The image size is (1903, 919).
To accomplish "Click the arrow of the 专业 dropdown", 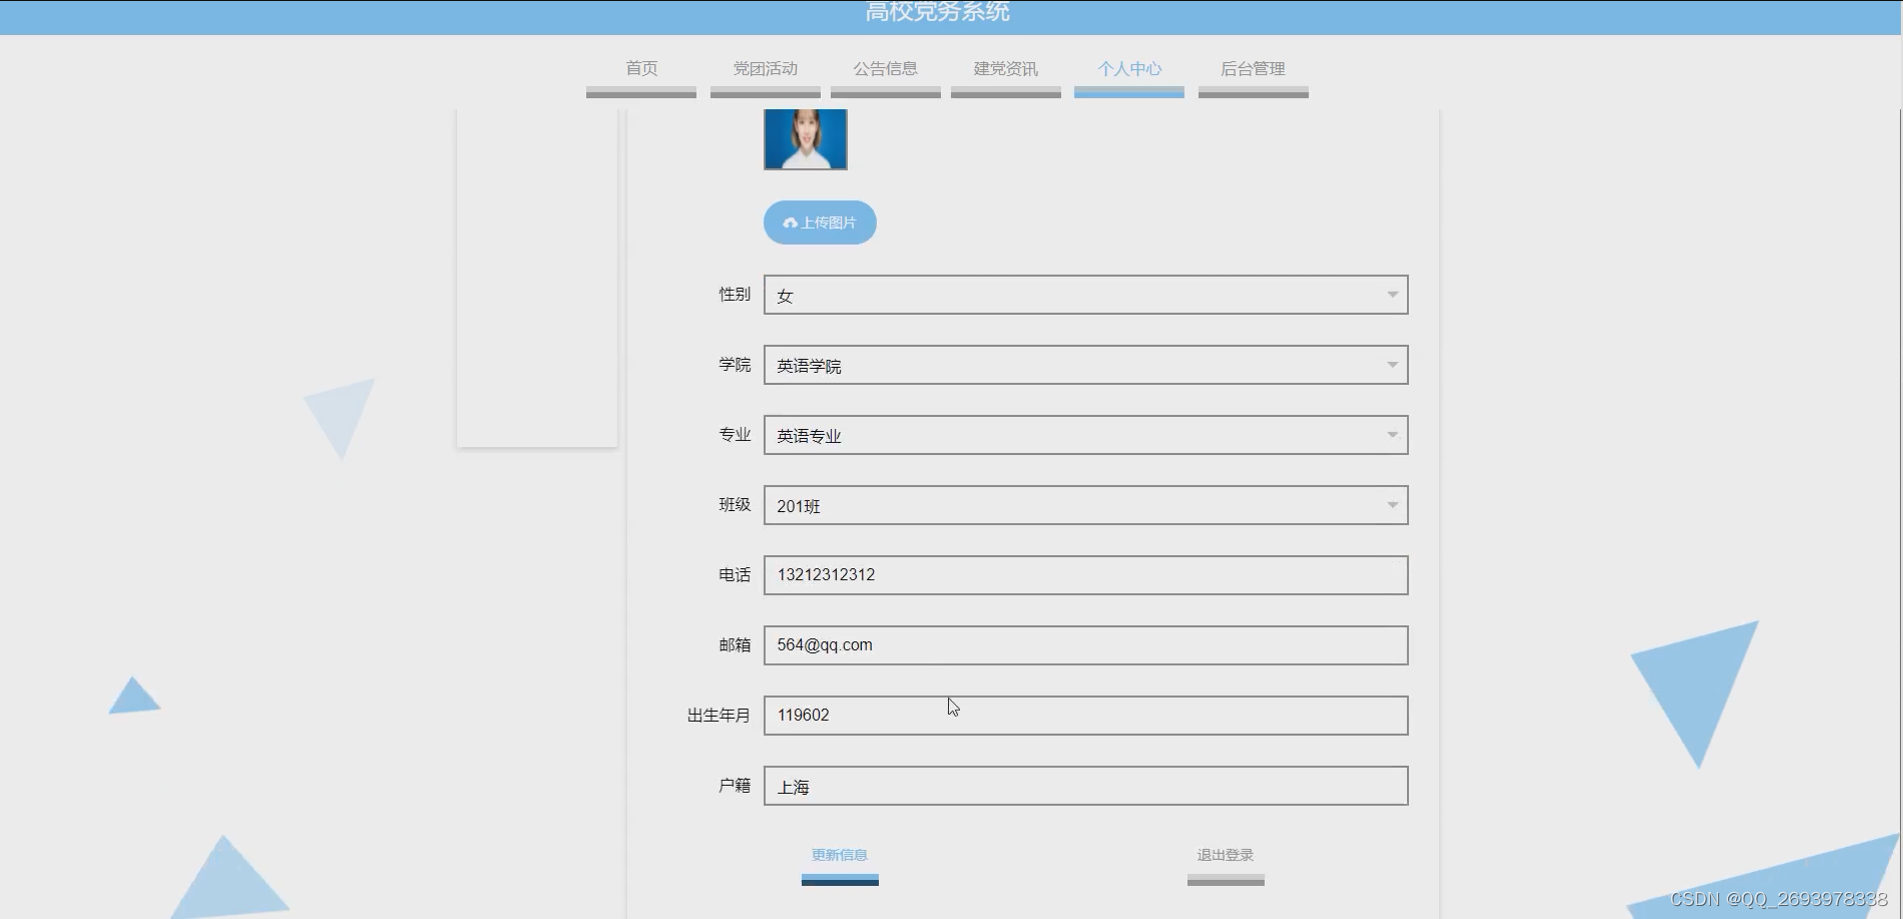I will [x=1392, y=435].
